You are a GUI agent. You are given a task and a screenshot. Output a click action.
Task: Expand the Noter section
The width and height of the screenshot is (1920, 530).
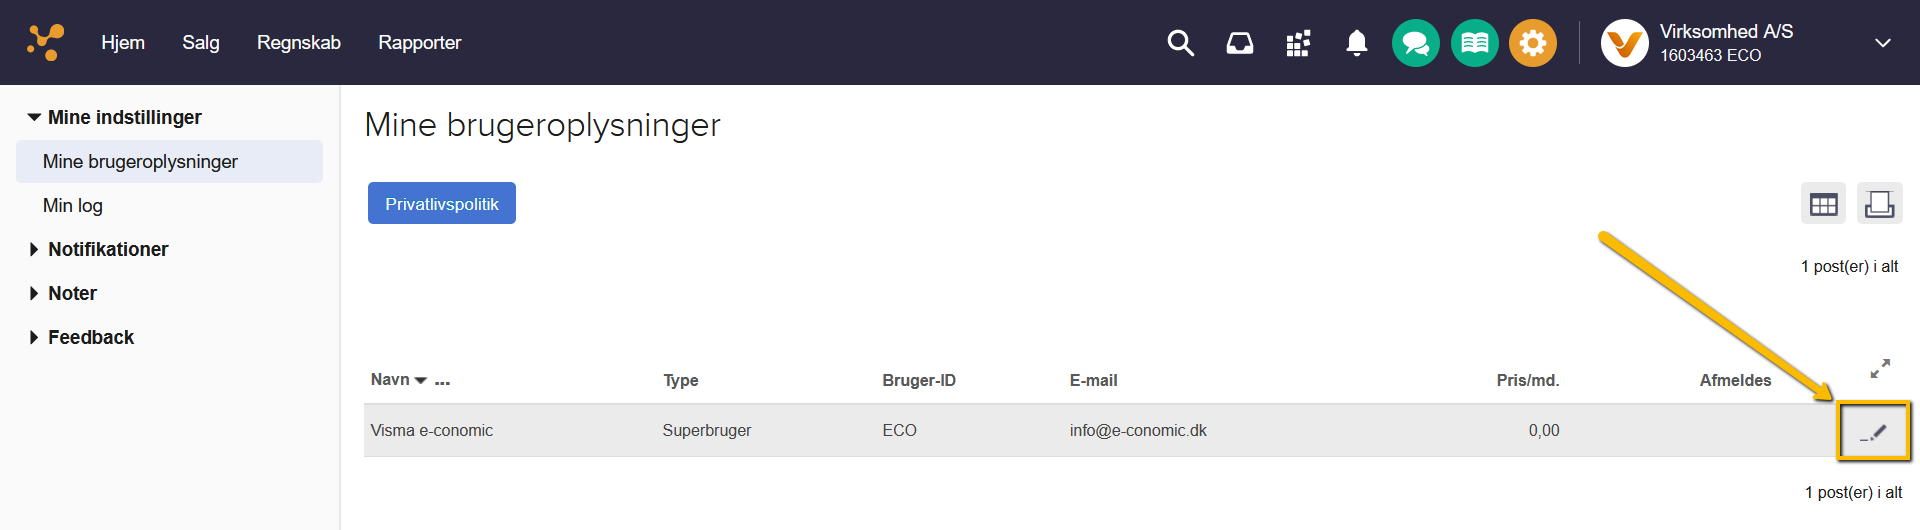[63, 293]
